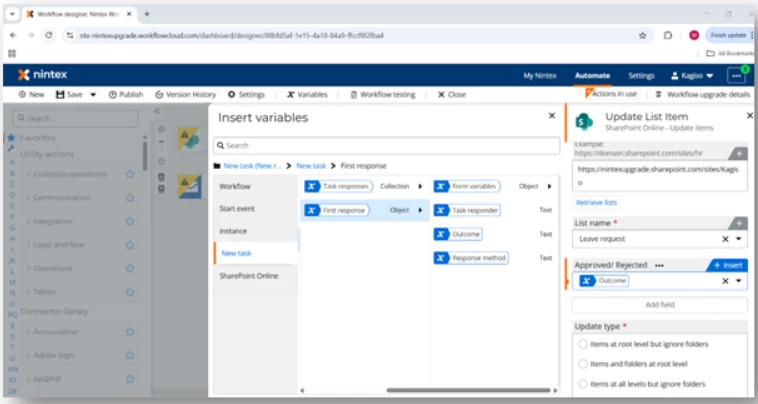
Task: Open workflow Settings in the toolbar
Action: tap(247, 94)
